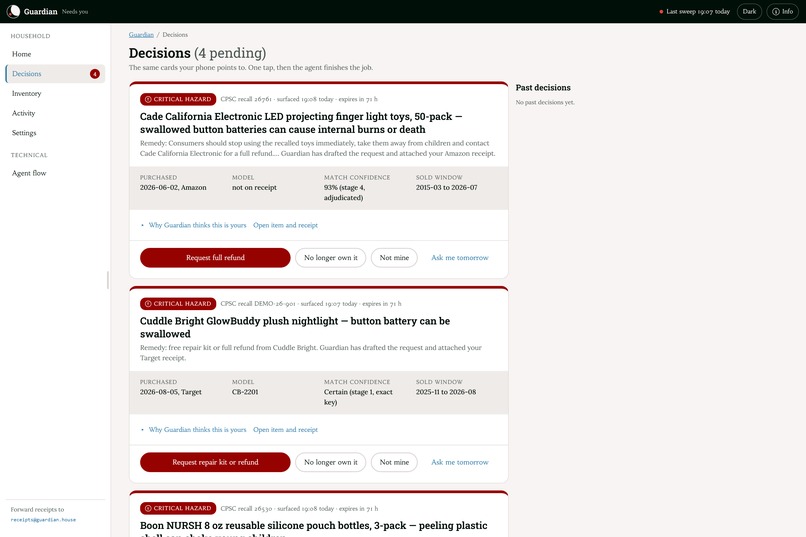Click 'CPSC recall DEMO-26-901' metadata text

point(258,304)
